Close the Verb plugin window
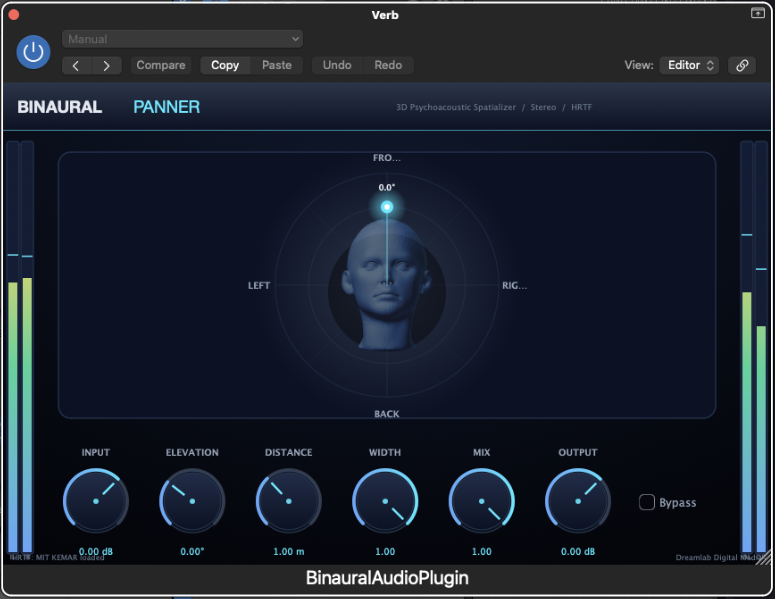 14,15
